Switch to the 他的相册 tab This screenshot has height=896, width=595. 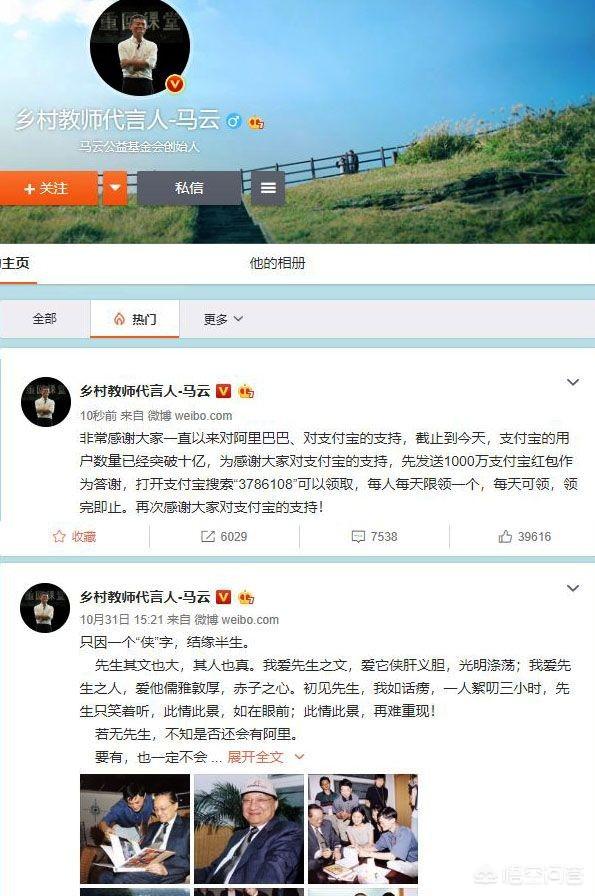click(277, 263)
